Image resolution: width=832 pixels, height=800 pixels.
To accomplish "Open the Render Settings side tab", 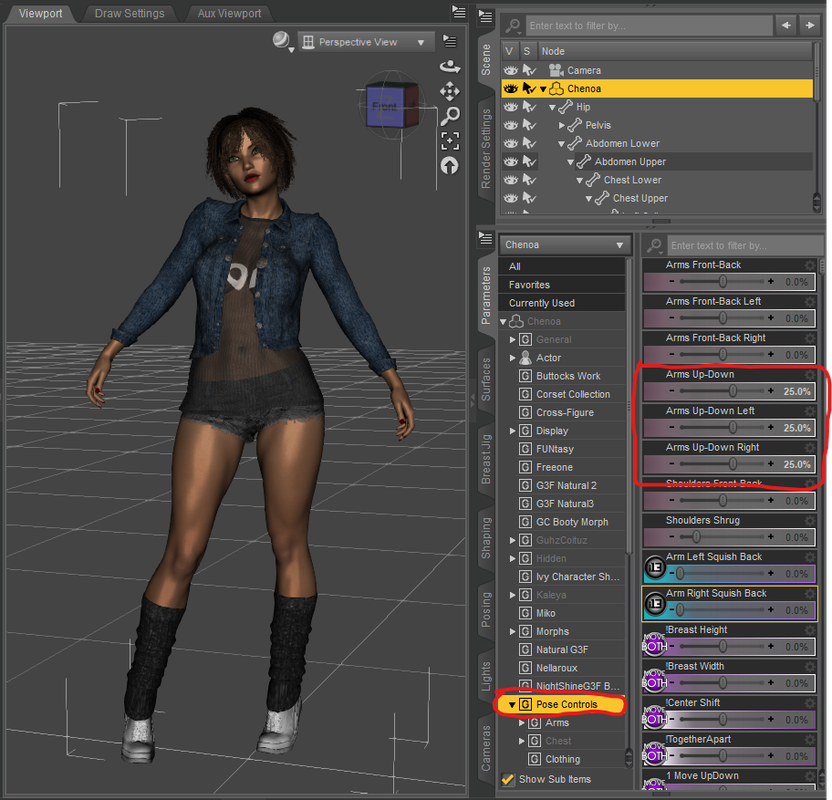I will coord(486,149).
